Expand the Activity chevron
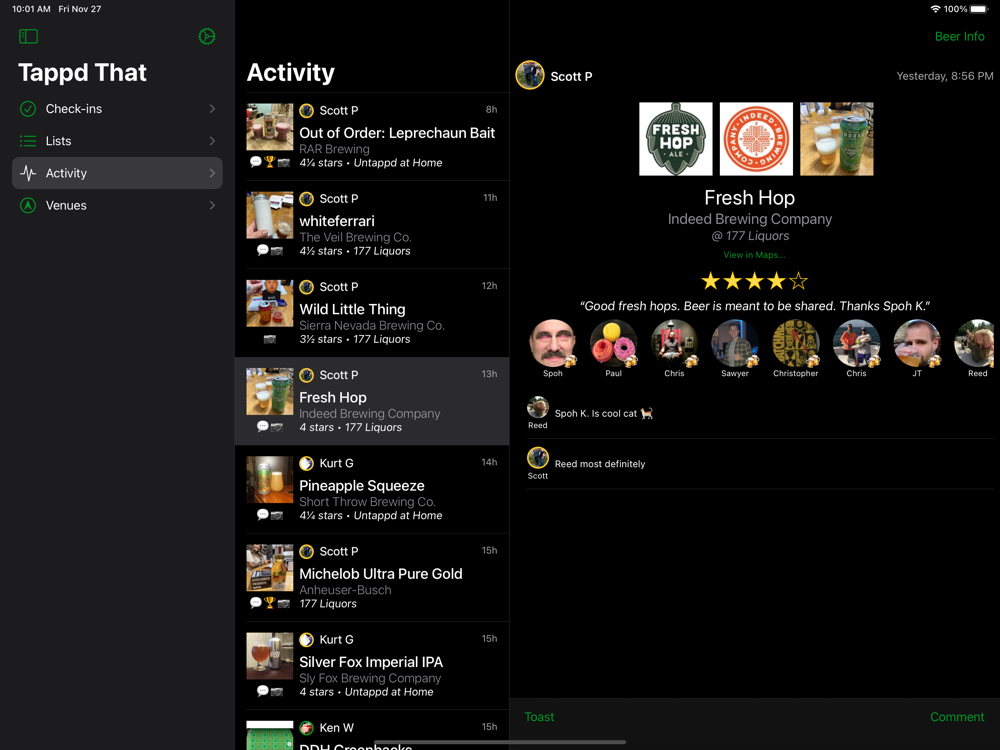Viewport: 1000px width, 750px height. coord(212,173)
